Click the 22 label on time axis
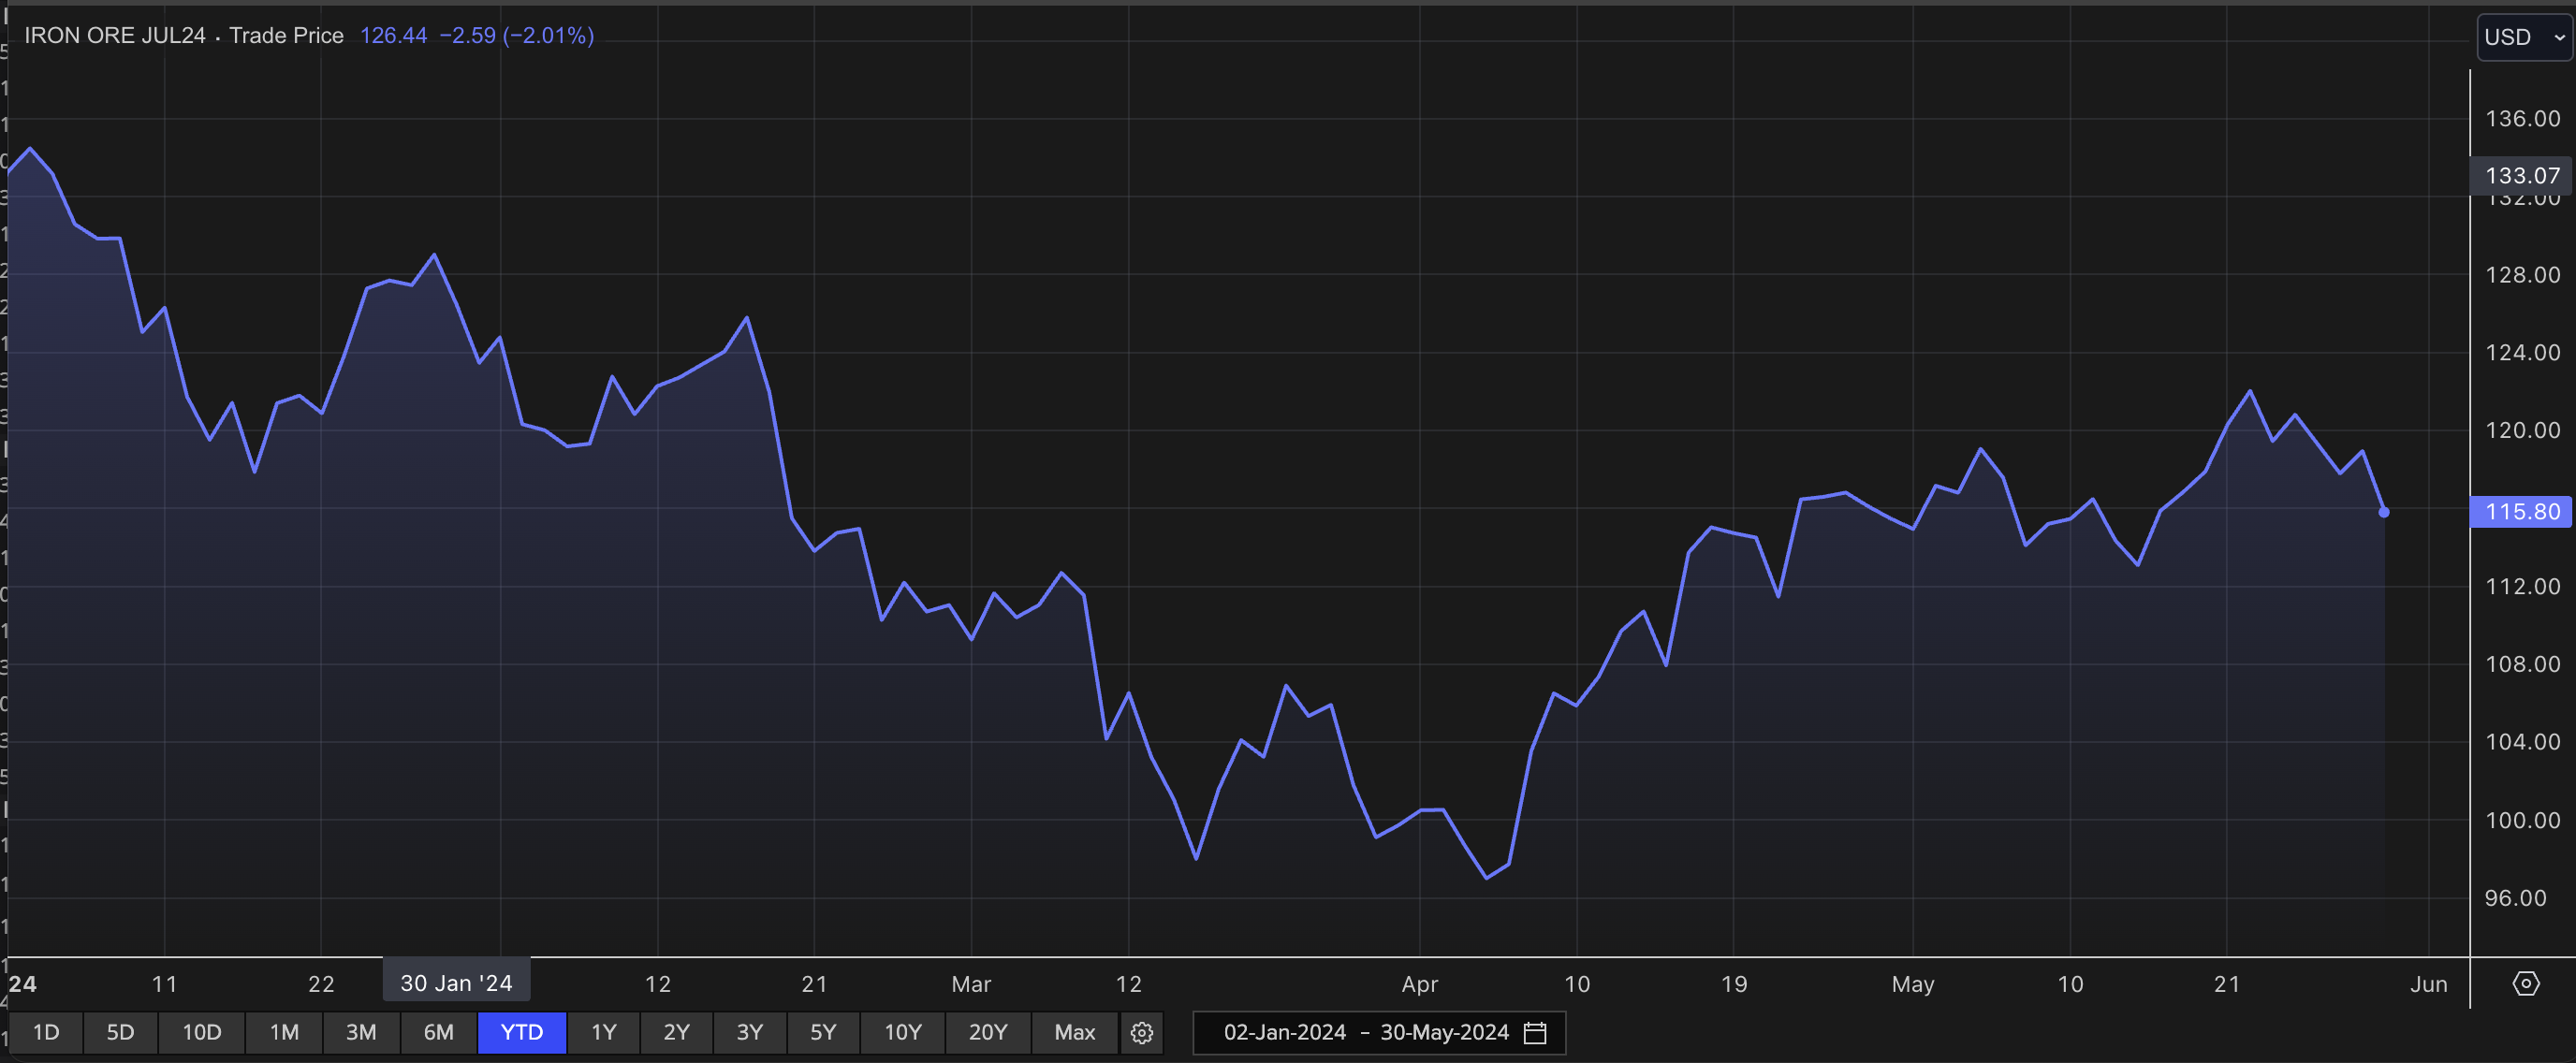Viewport: 2576px width, 1063px height. (321, 984)
